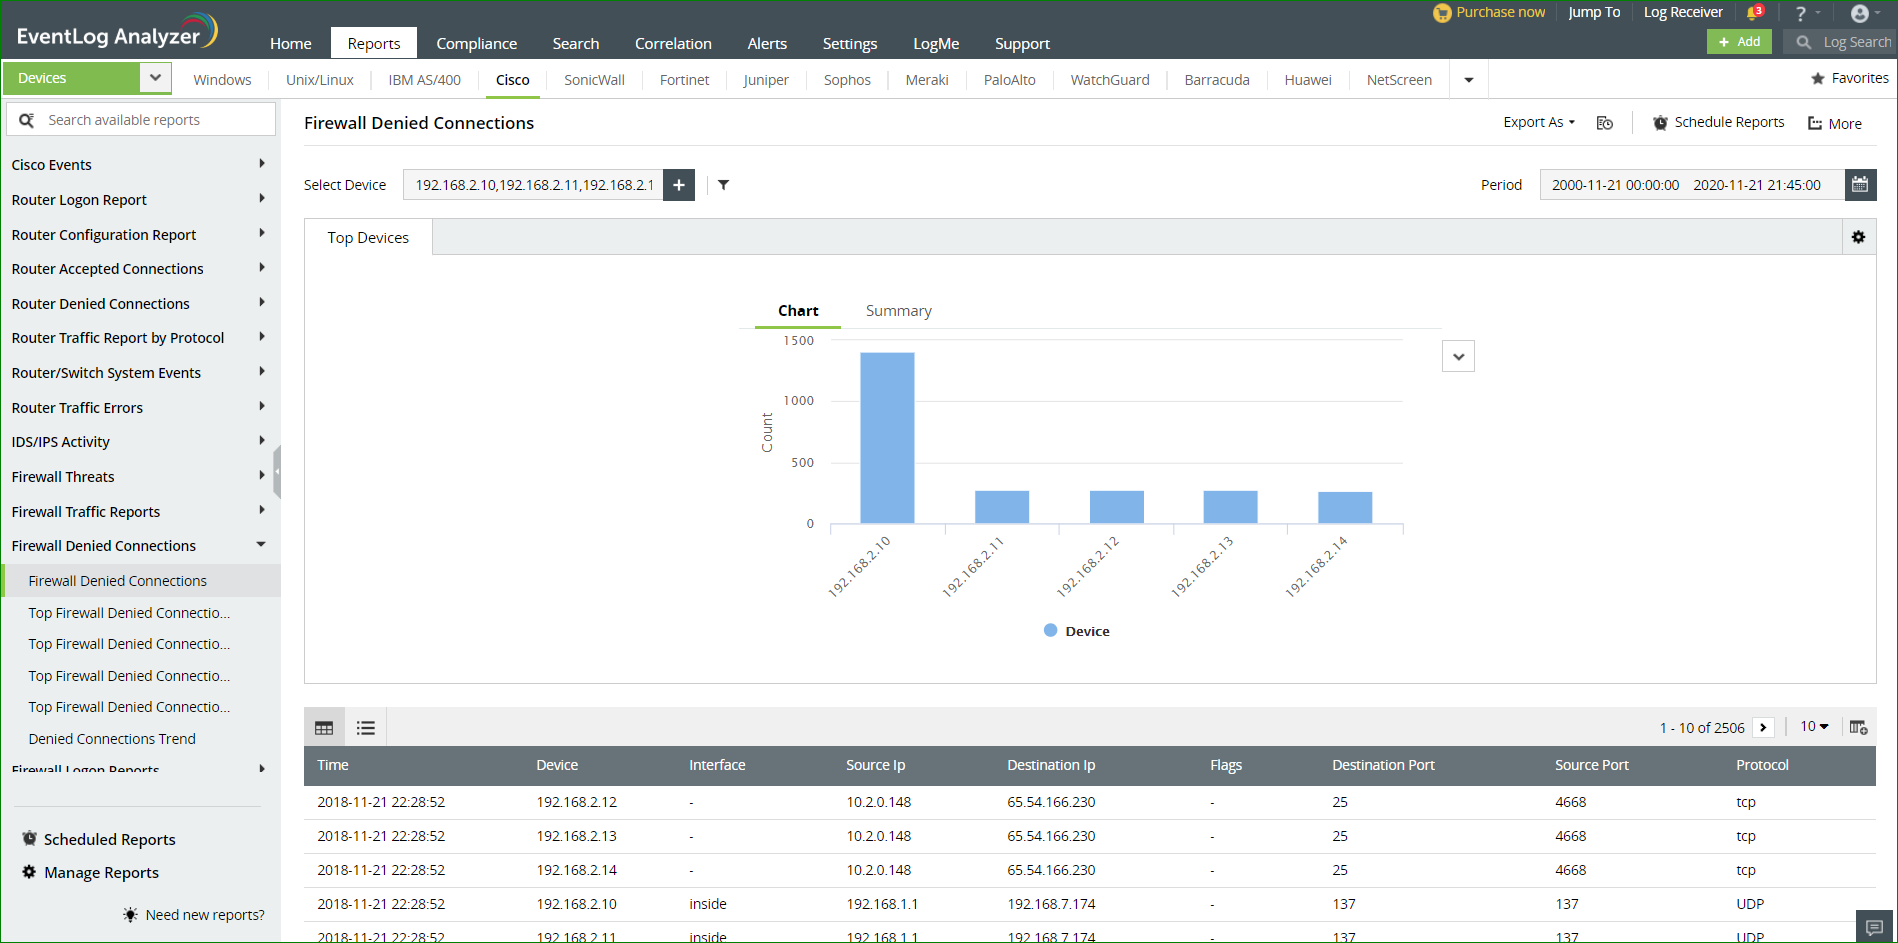Click the green Add button
The image size is (1898, 943).
(1739, 42)
